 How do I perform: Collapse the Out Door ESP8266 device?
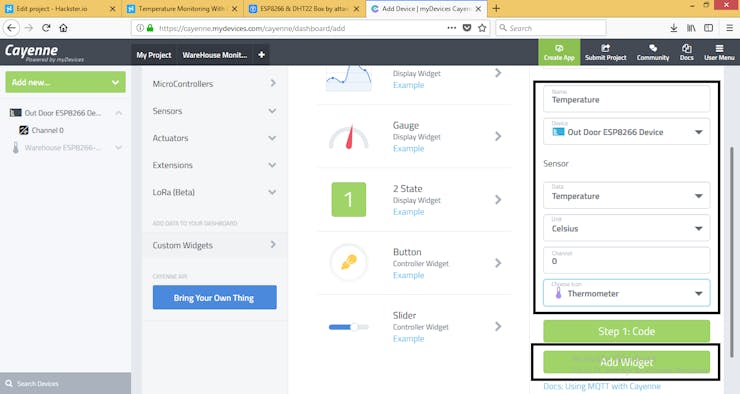[118, 113]
